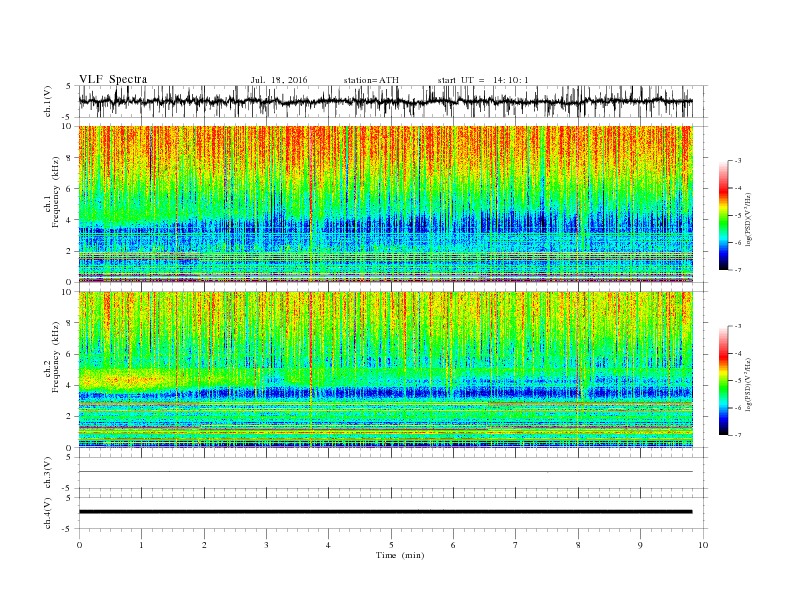Click the time axis tick label '8'
792x612 pixels.
tap(578, 545)
